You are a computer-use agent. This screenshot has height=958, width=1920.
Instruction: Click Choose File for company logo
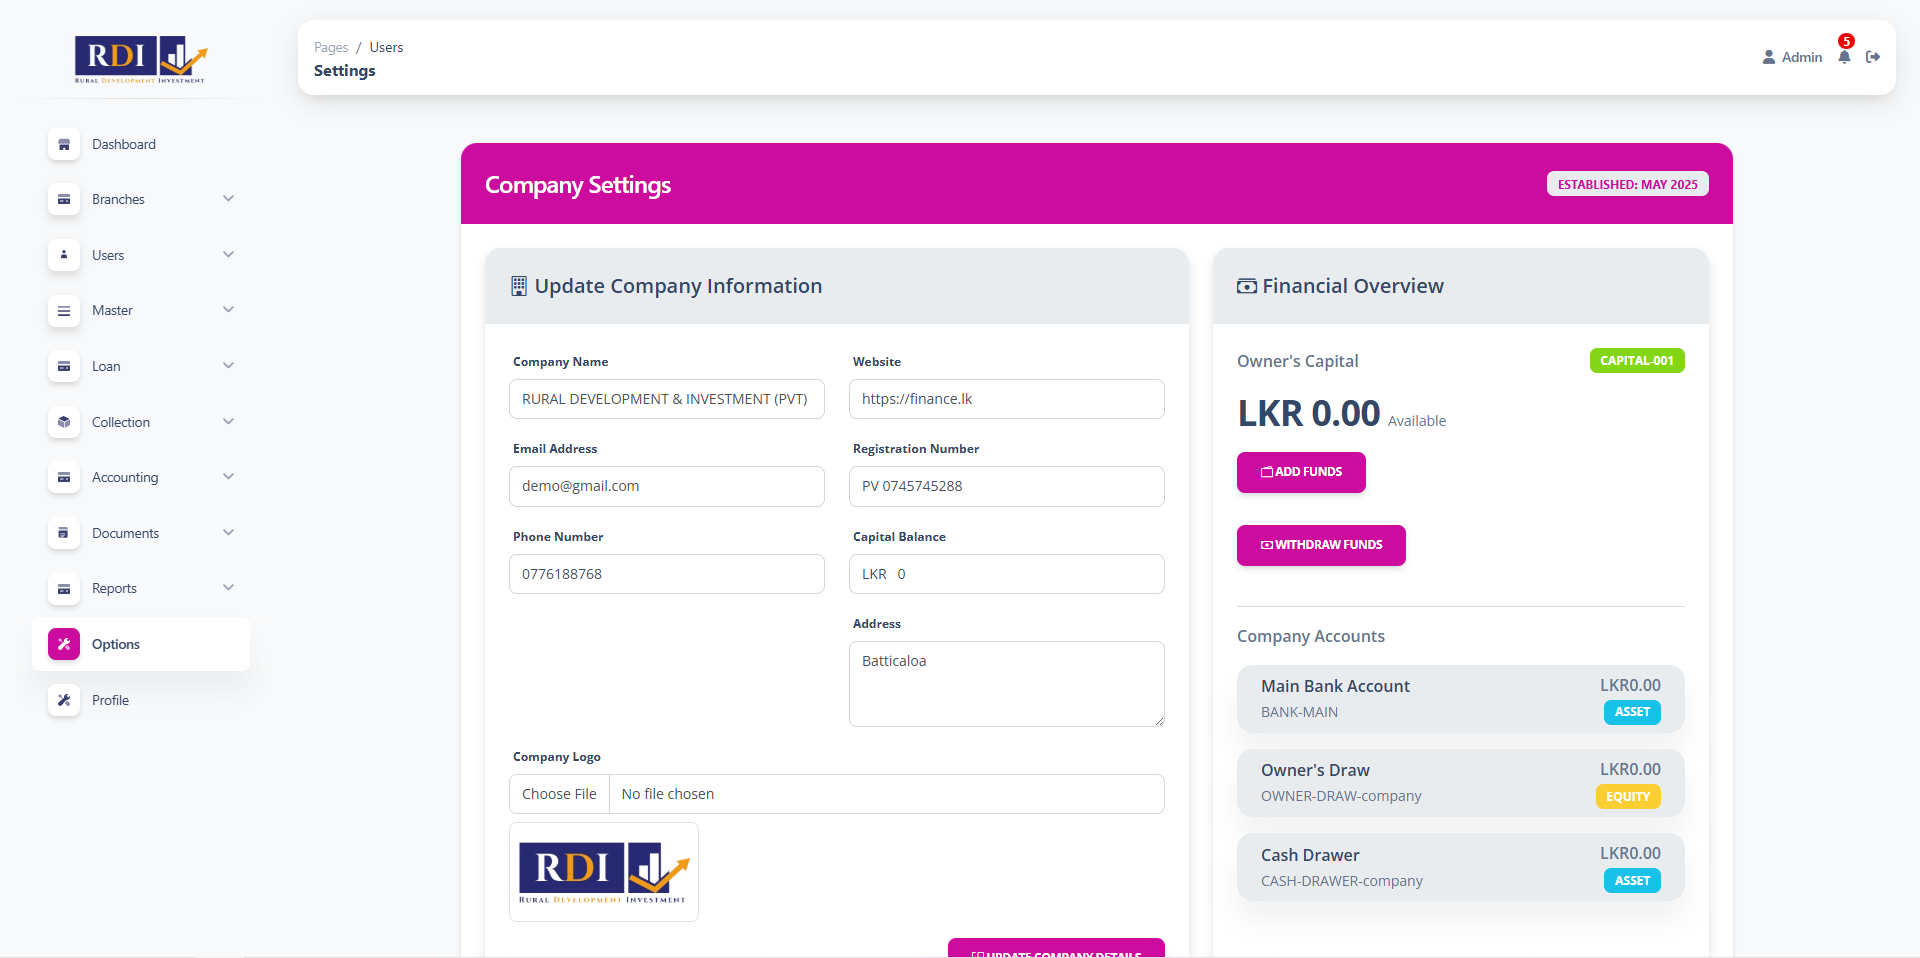point(559,794)
